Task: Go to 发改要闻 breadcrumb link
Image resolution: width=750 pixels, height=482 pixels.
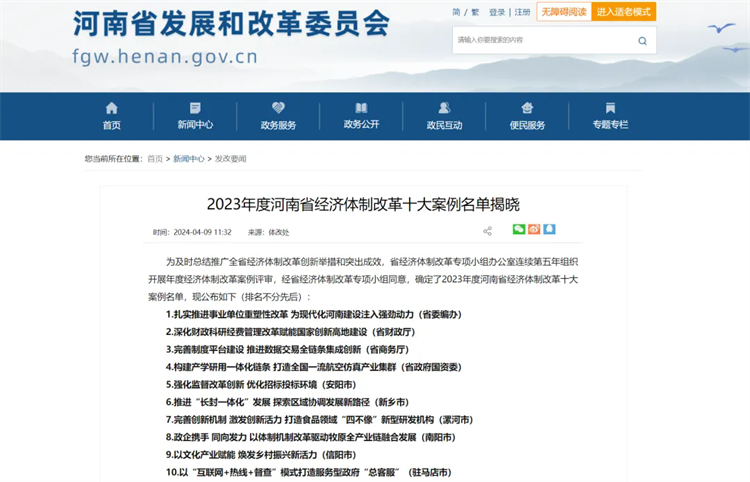Action: click(x=230, y=158)
